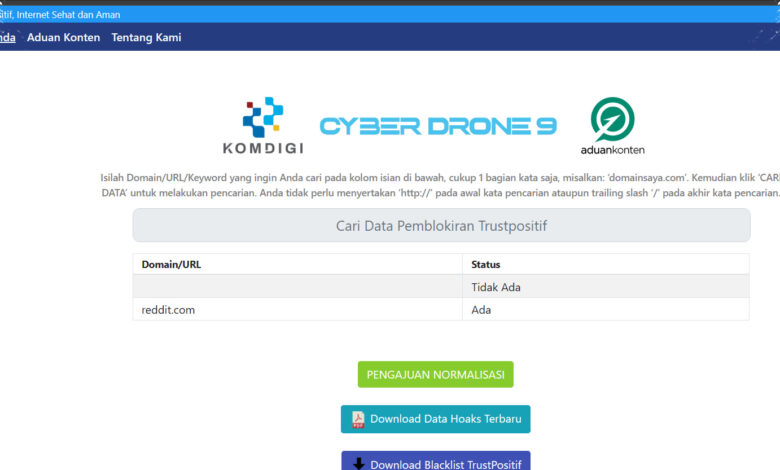Click the KOMDIGI logo
This screenshot has height=470, width=780.
(263, 125)
